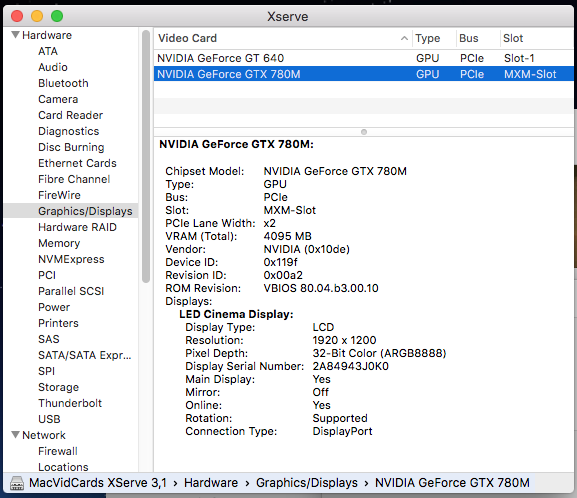Select Audio in the sidebar

click(x=53, y=67)
